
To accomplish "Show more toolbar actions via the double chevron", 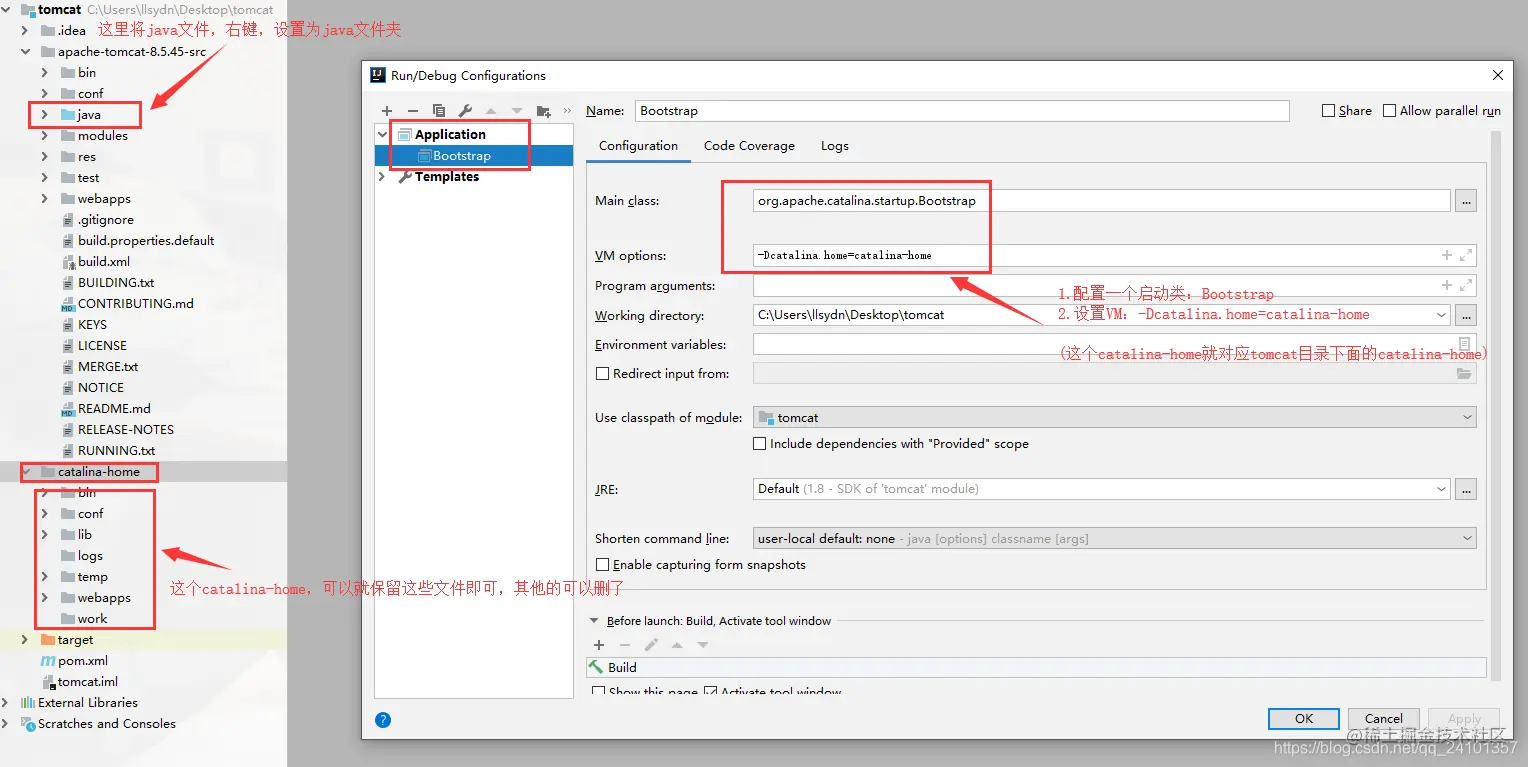I will coord(568,111).
